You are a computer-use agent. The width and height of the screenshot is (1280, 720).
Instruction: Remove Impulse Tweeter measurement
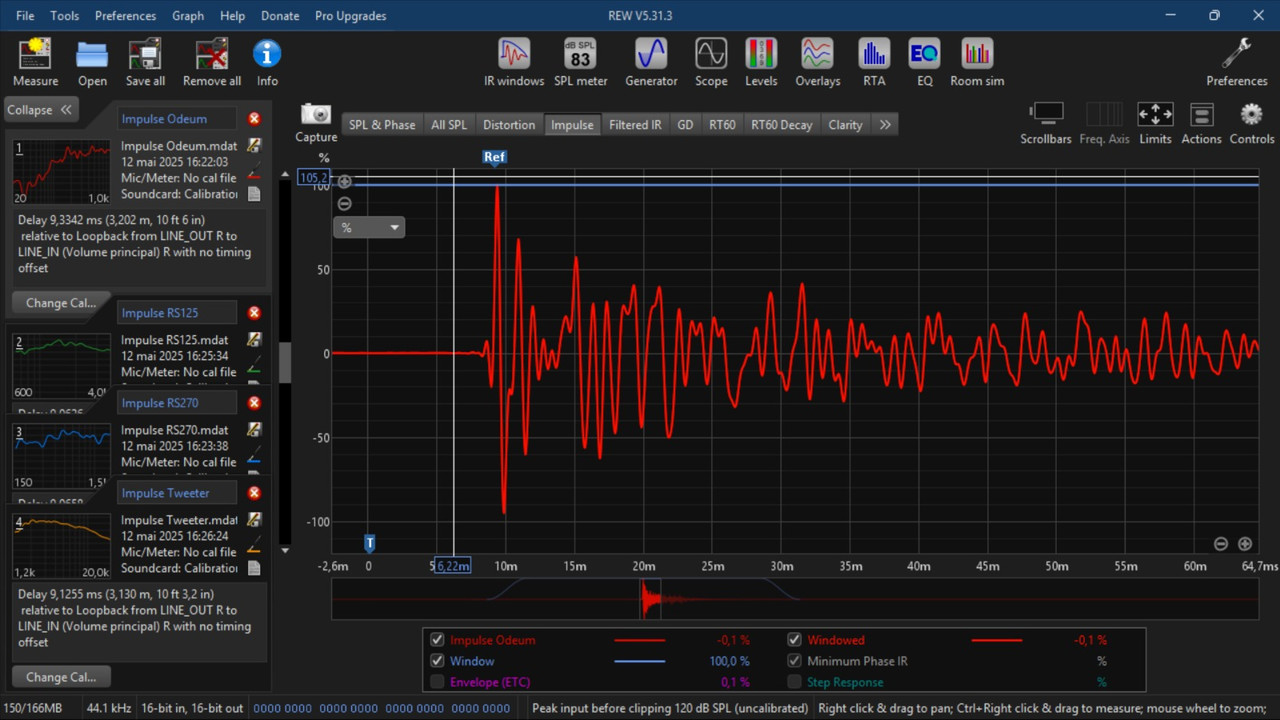point(254,493)
